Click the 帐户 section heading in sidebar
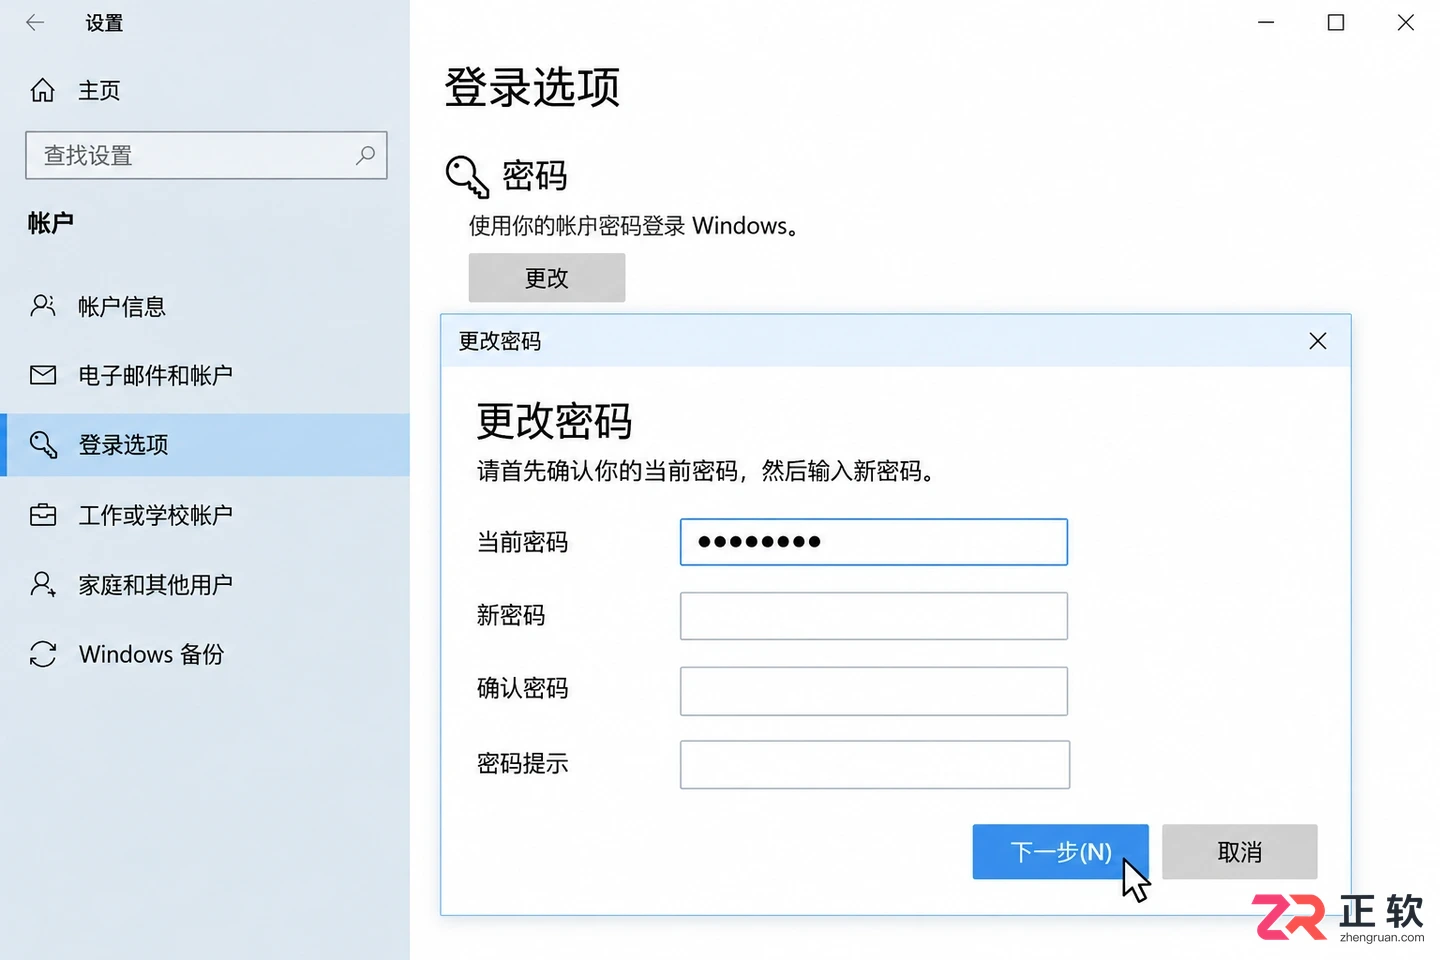Viewport: 1440px width, 960px height. [x=51, y=222]
